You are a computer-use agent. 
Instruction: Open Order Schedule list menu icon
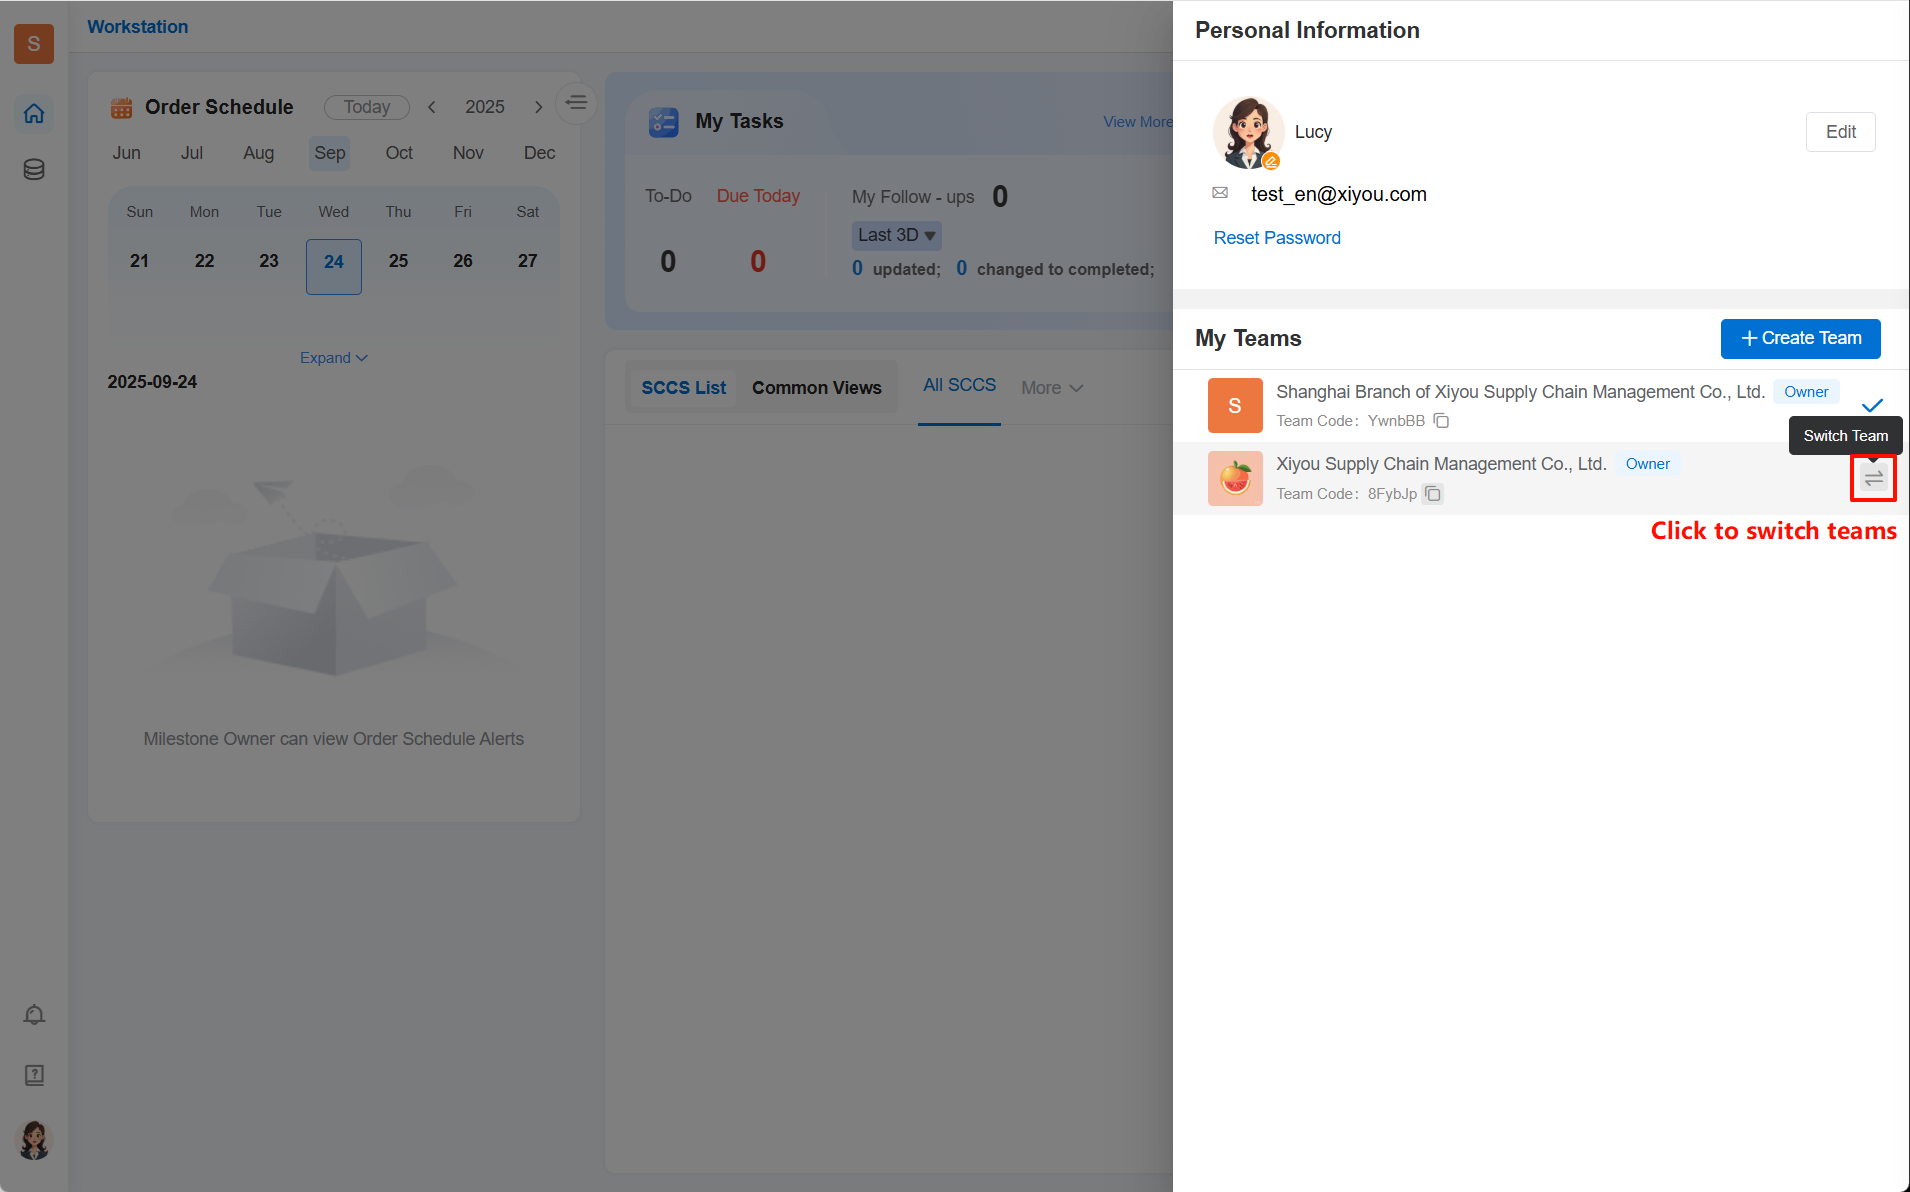point(576,103)
